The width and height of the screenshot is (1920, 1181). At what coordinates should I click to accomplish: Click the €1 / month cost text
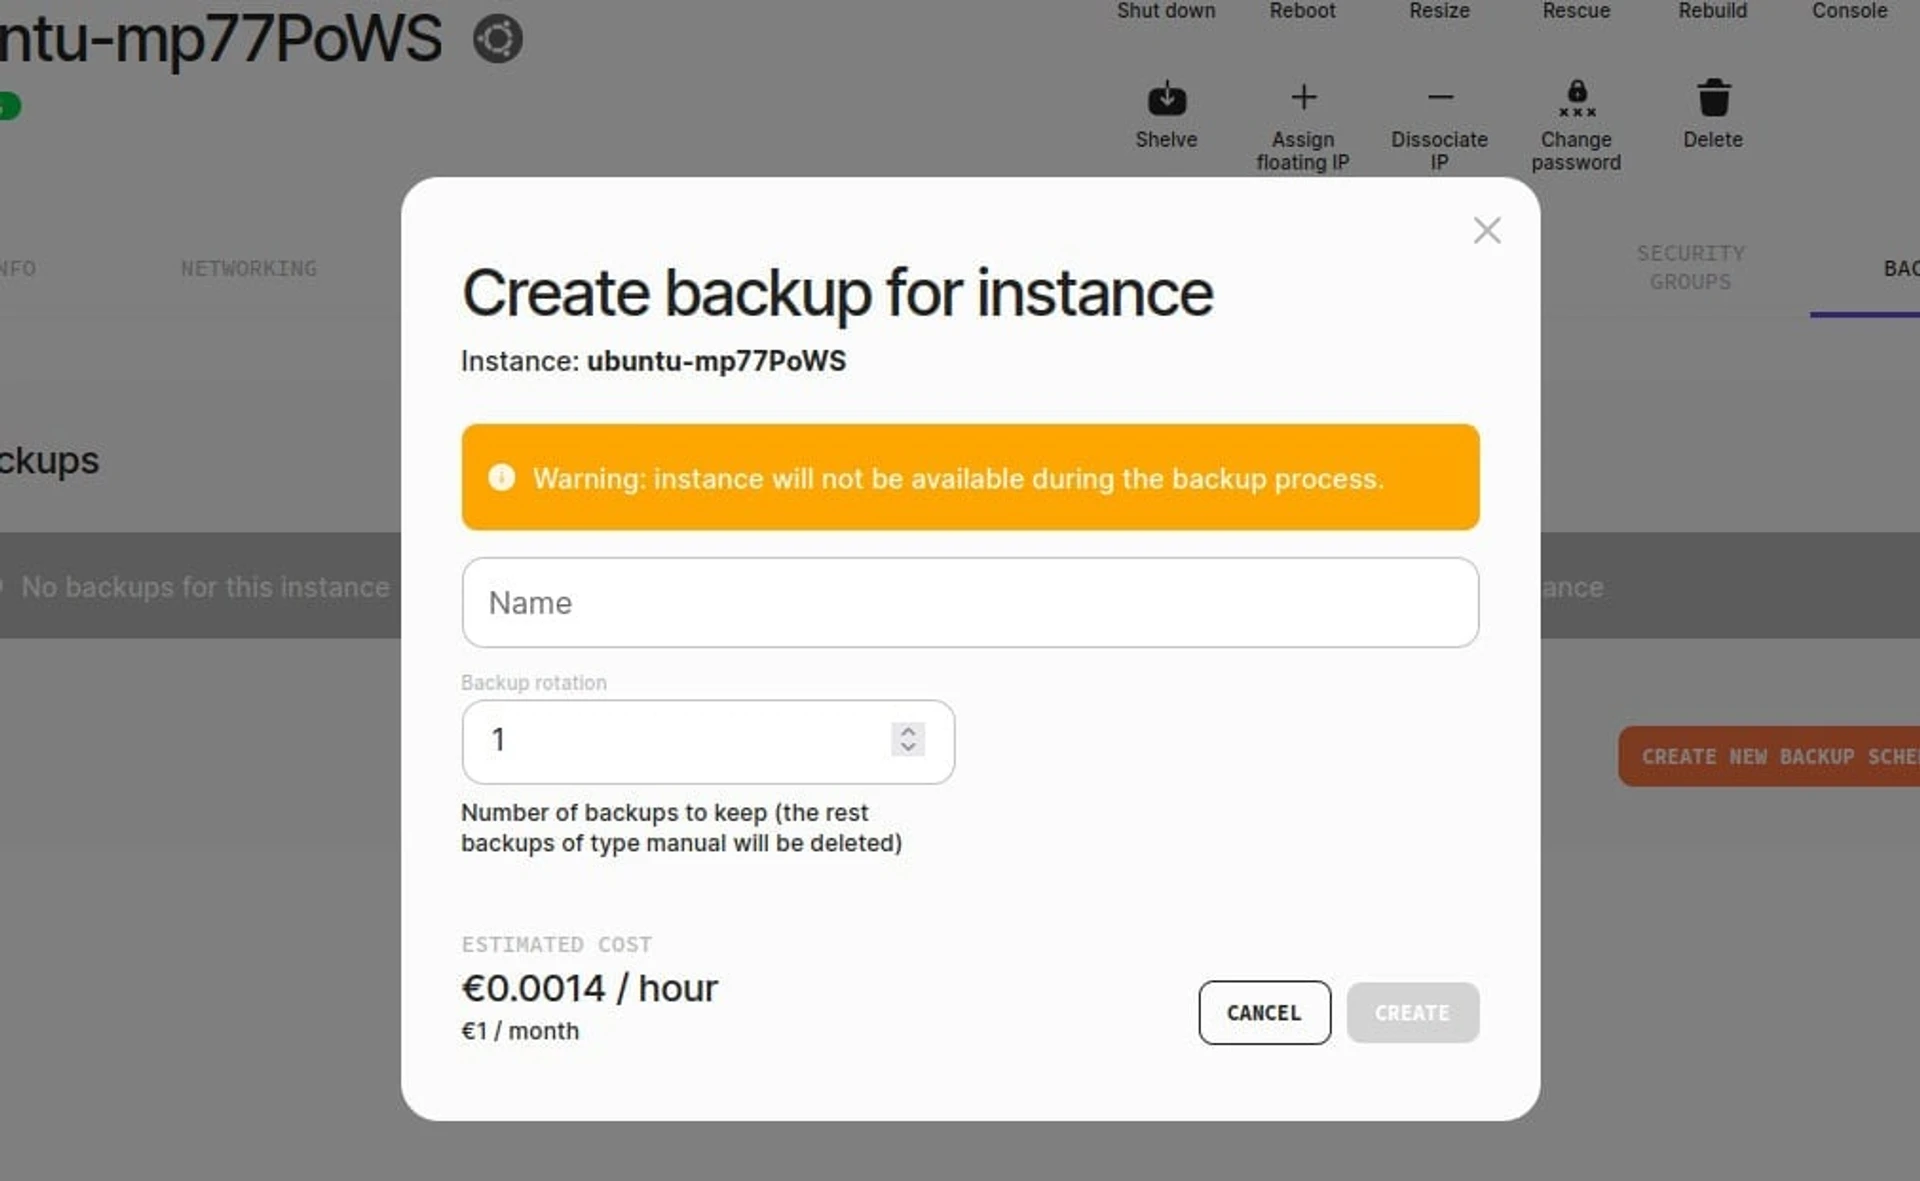pyautogui.click(x=520, y=1031)
